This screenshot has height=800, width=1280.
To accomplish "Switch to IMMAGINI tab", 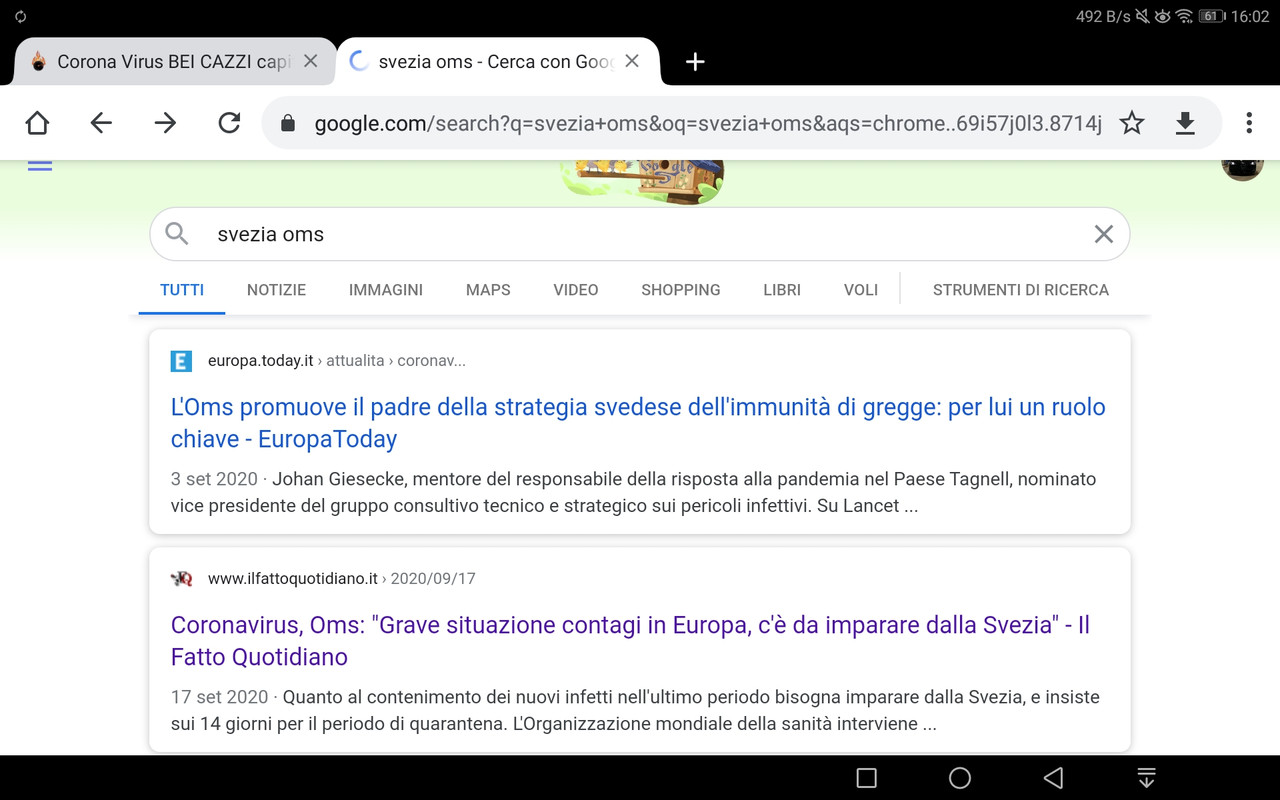I will coord(386,290).
